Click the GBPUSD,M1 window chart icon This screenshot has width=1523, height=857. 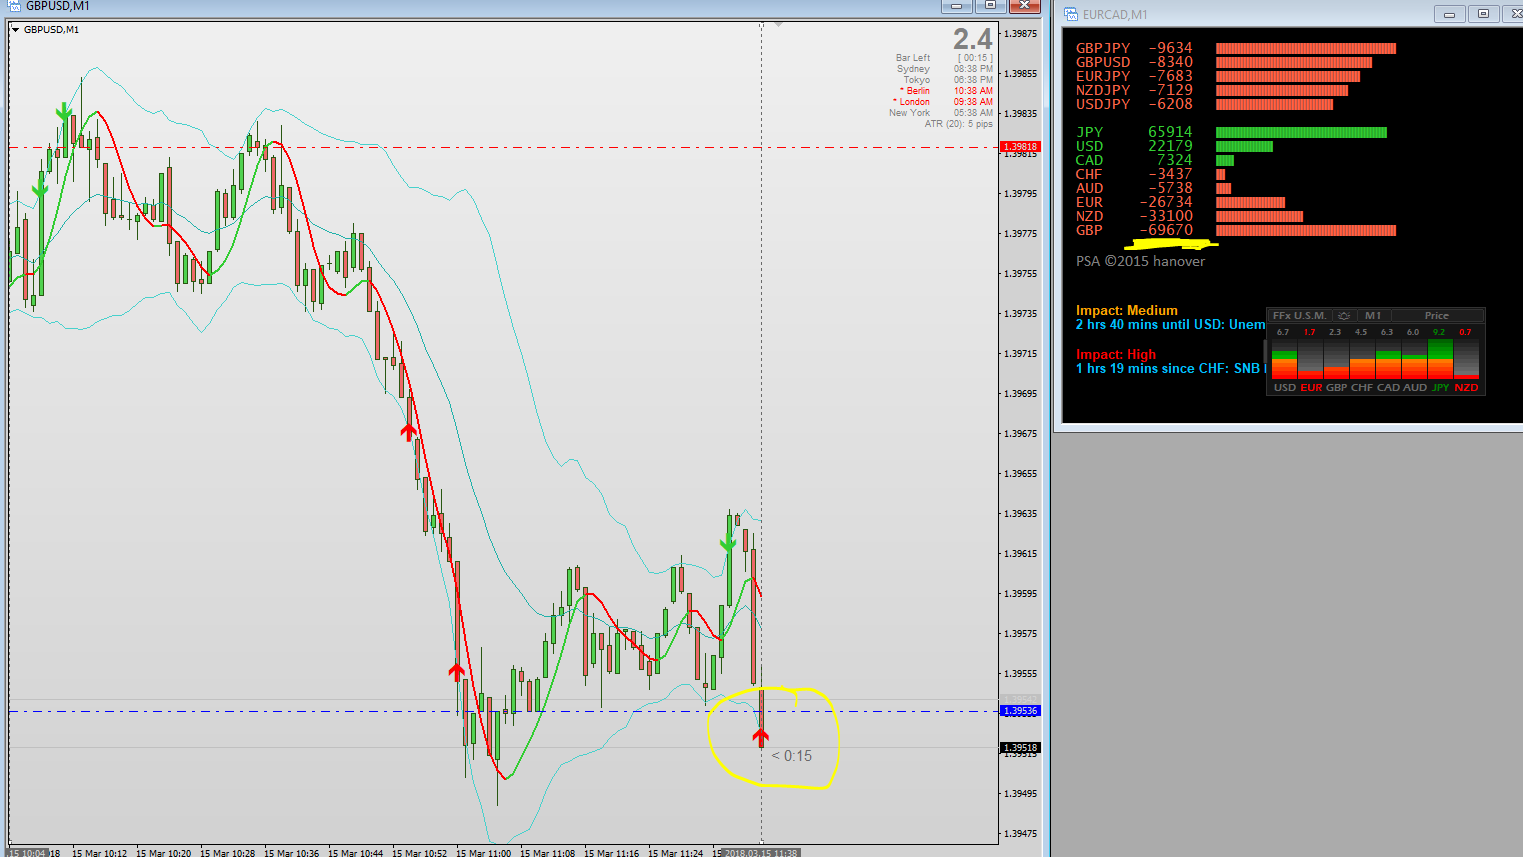pyautogui.click(x=13, y=6)
